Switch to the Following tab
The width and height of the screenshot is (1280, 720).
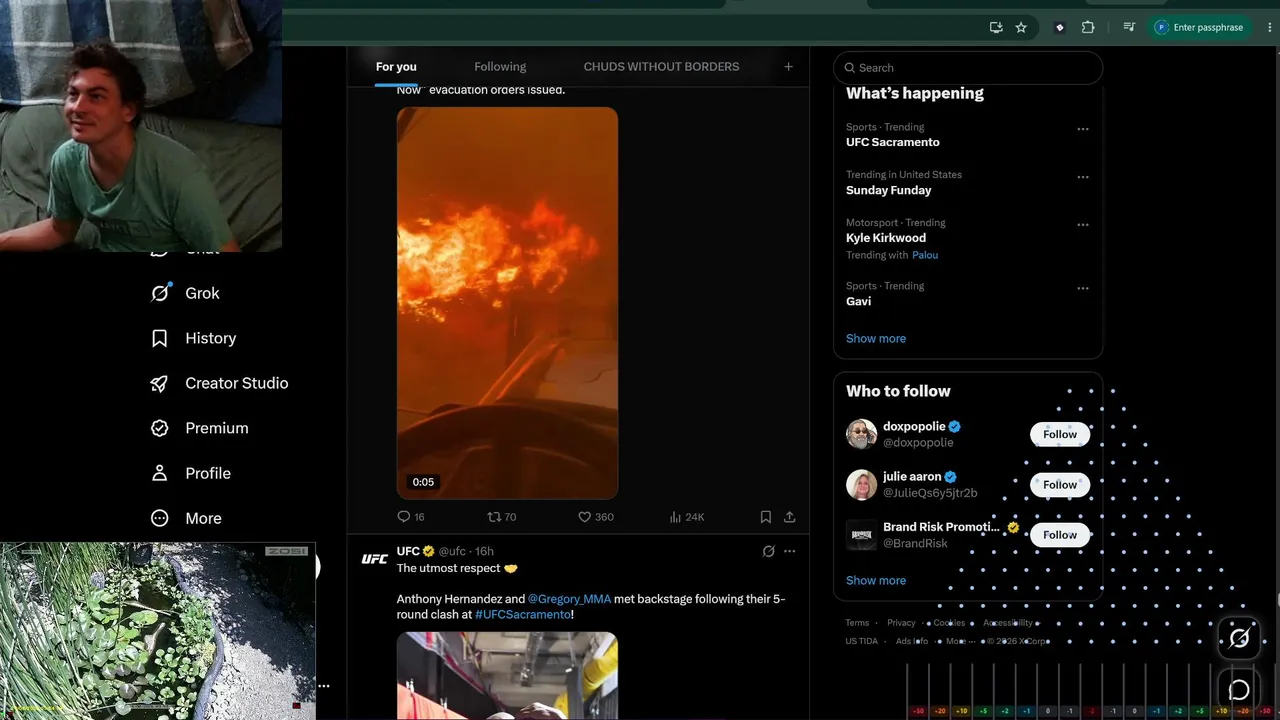500,67
